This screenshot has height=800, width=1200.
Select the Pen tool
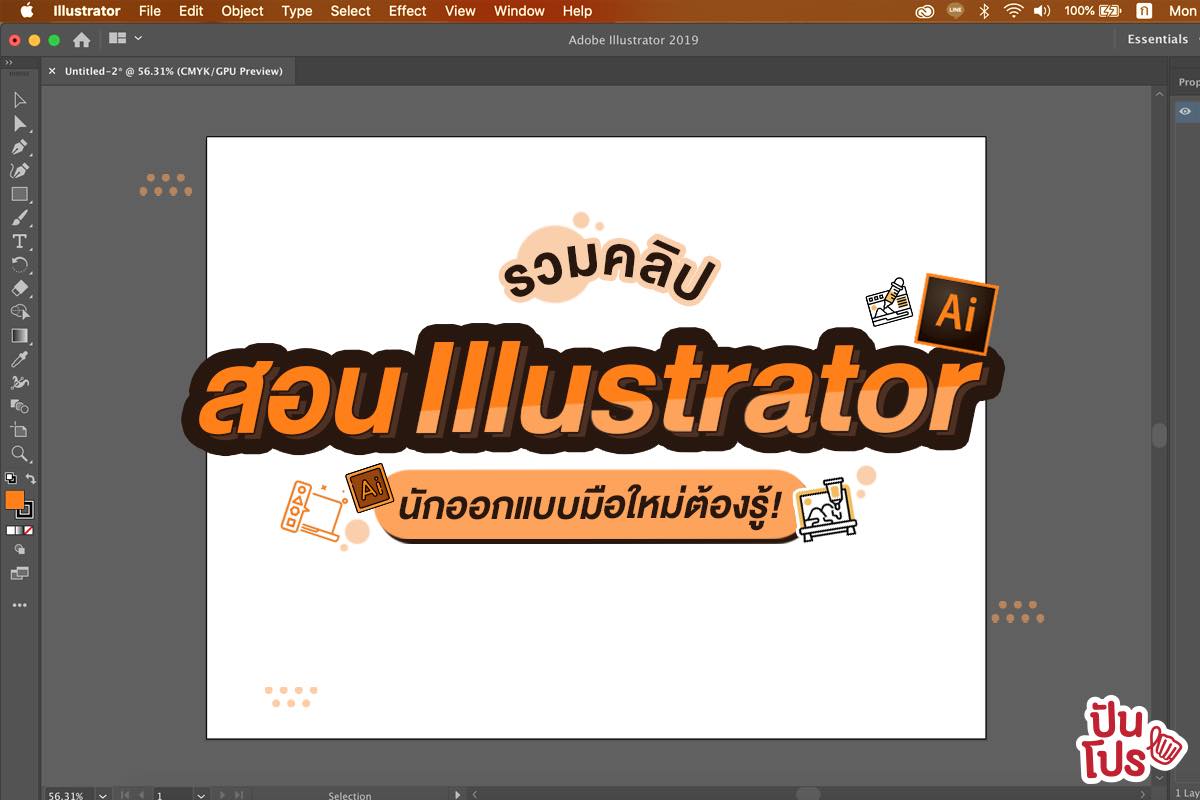[x=19, y=147]
